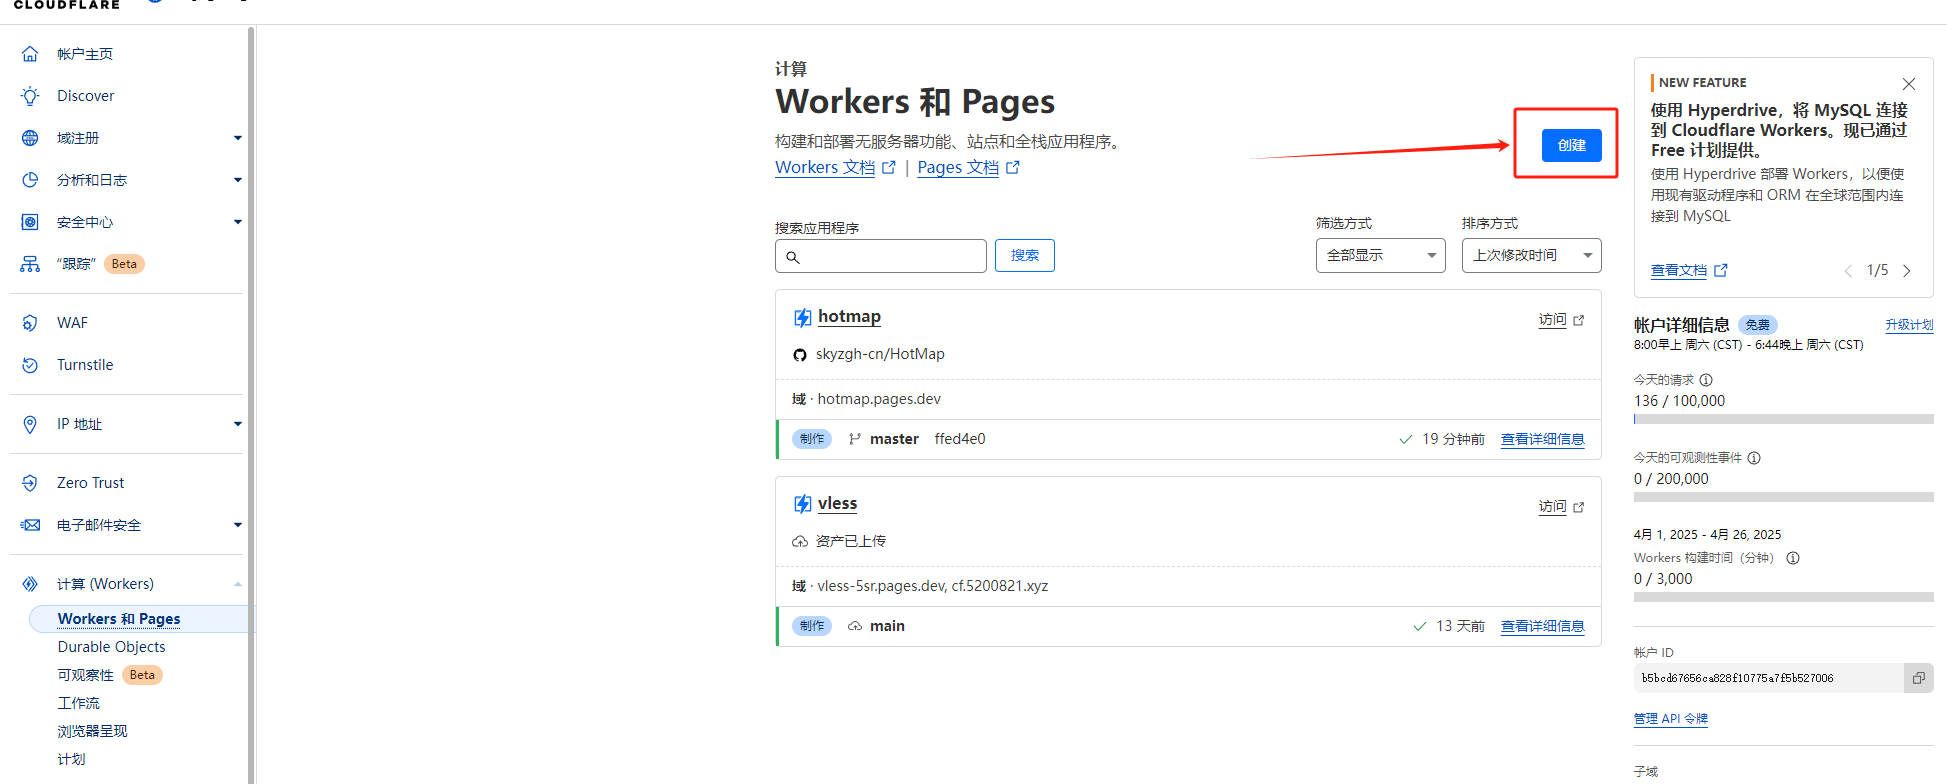Click the info icon next to 今天的请求
This screenshot has width=1947, height=784.
(1706, 380)
